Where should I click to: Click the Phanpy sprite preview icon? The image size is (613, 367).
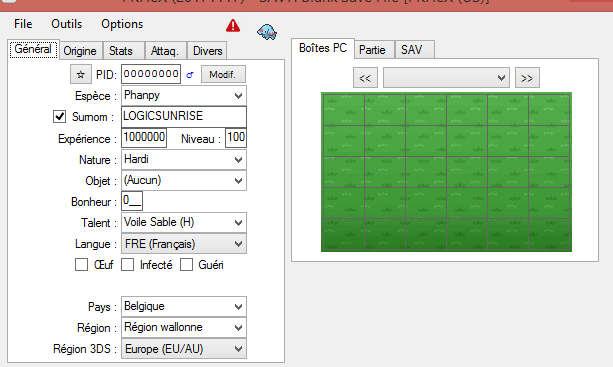pos(267,32)
